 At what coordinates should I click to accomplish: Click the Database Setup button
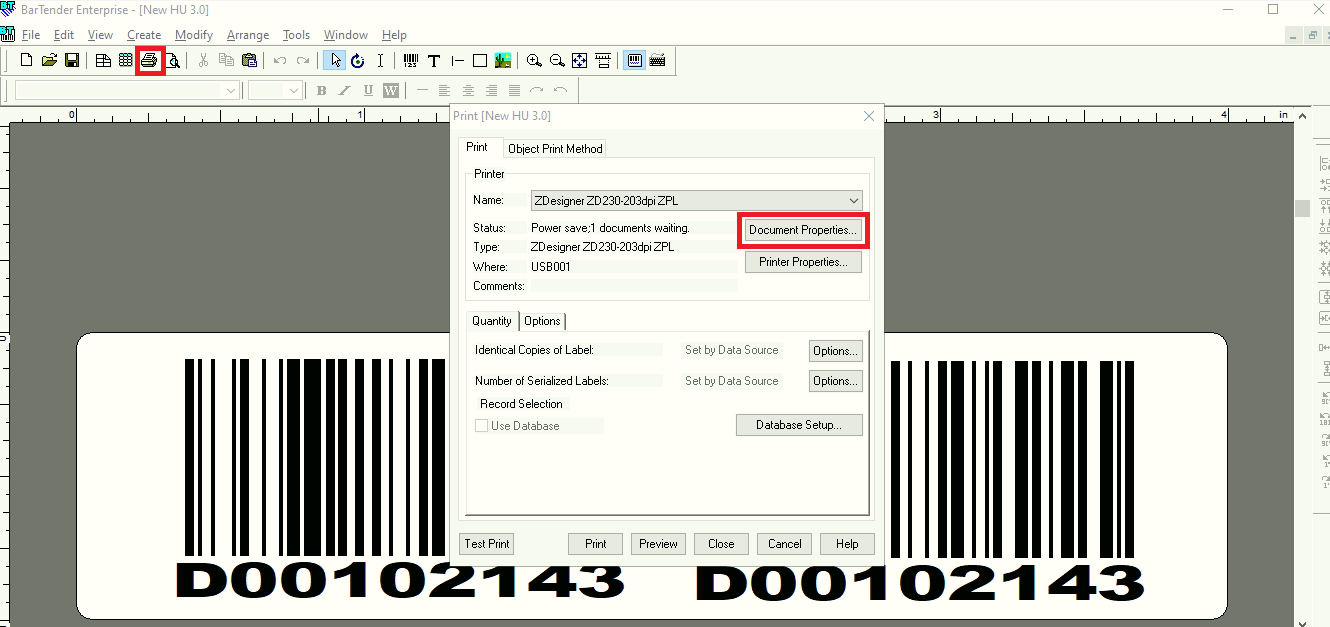click(x=799, y=425)
